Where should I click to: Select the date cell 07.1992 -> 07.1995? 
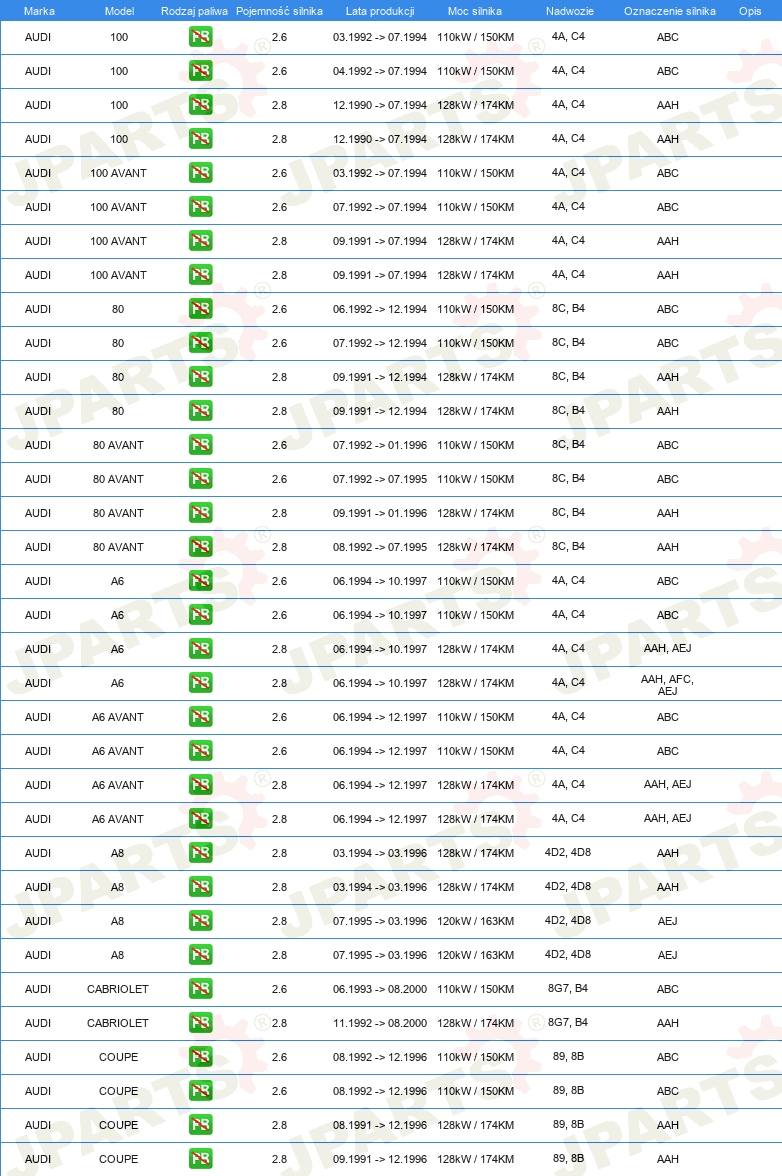point(380,479)
